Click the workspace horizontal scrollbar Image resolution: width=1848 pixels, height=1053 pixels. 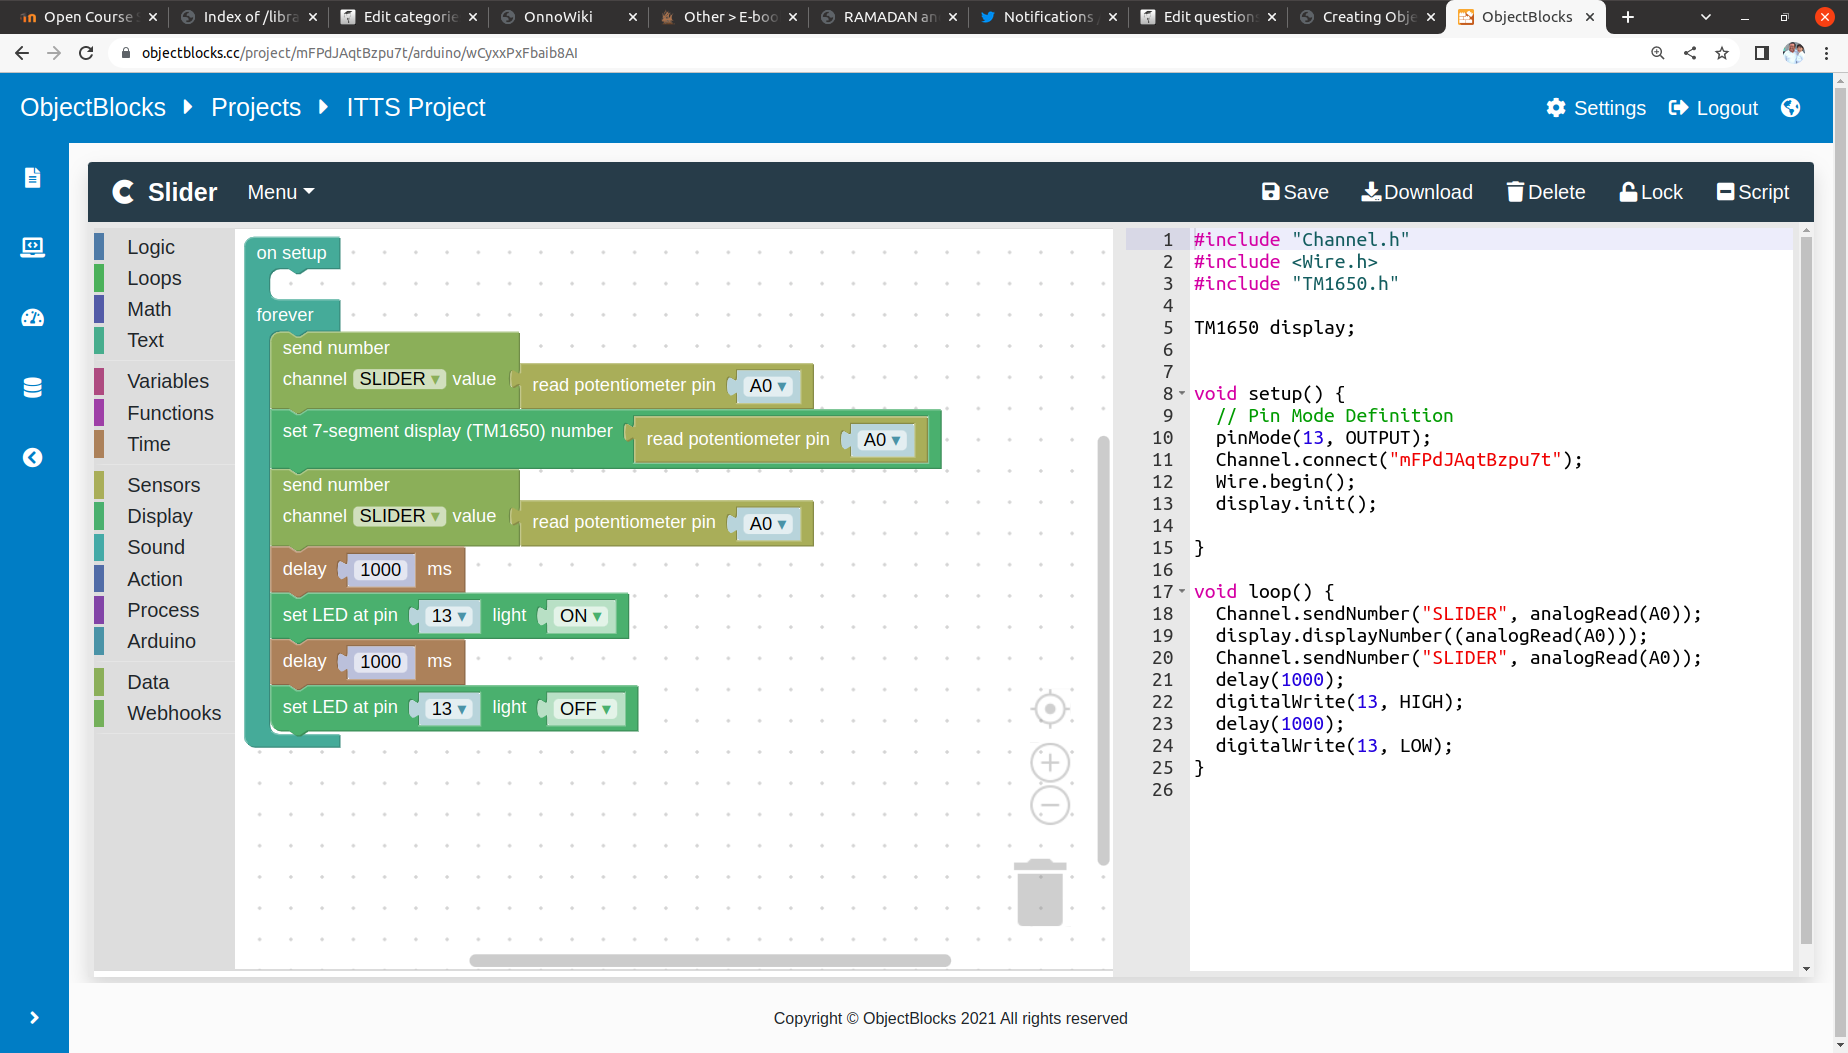tap(710, 960)
